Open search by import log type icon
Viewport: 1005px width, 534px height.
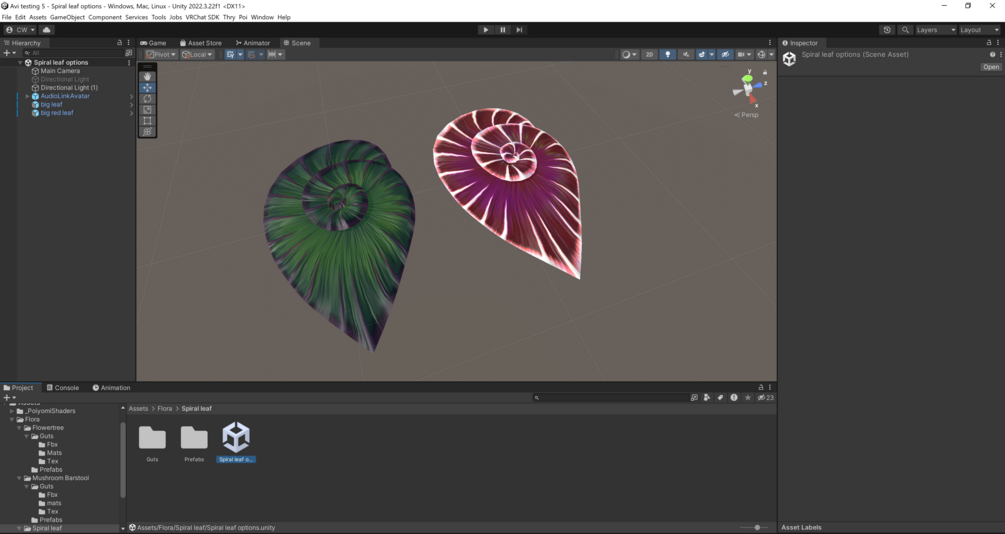[734, 397]
